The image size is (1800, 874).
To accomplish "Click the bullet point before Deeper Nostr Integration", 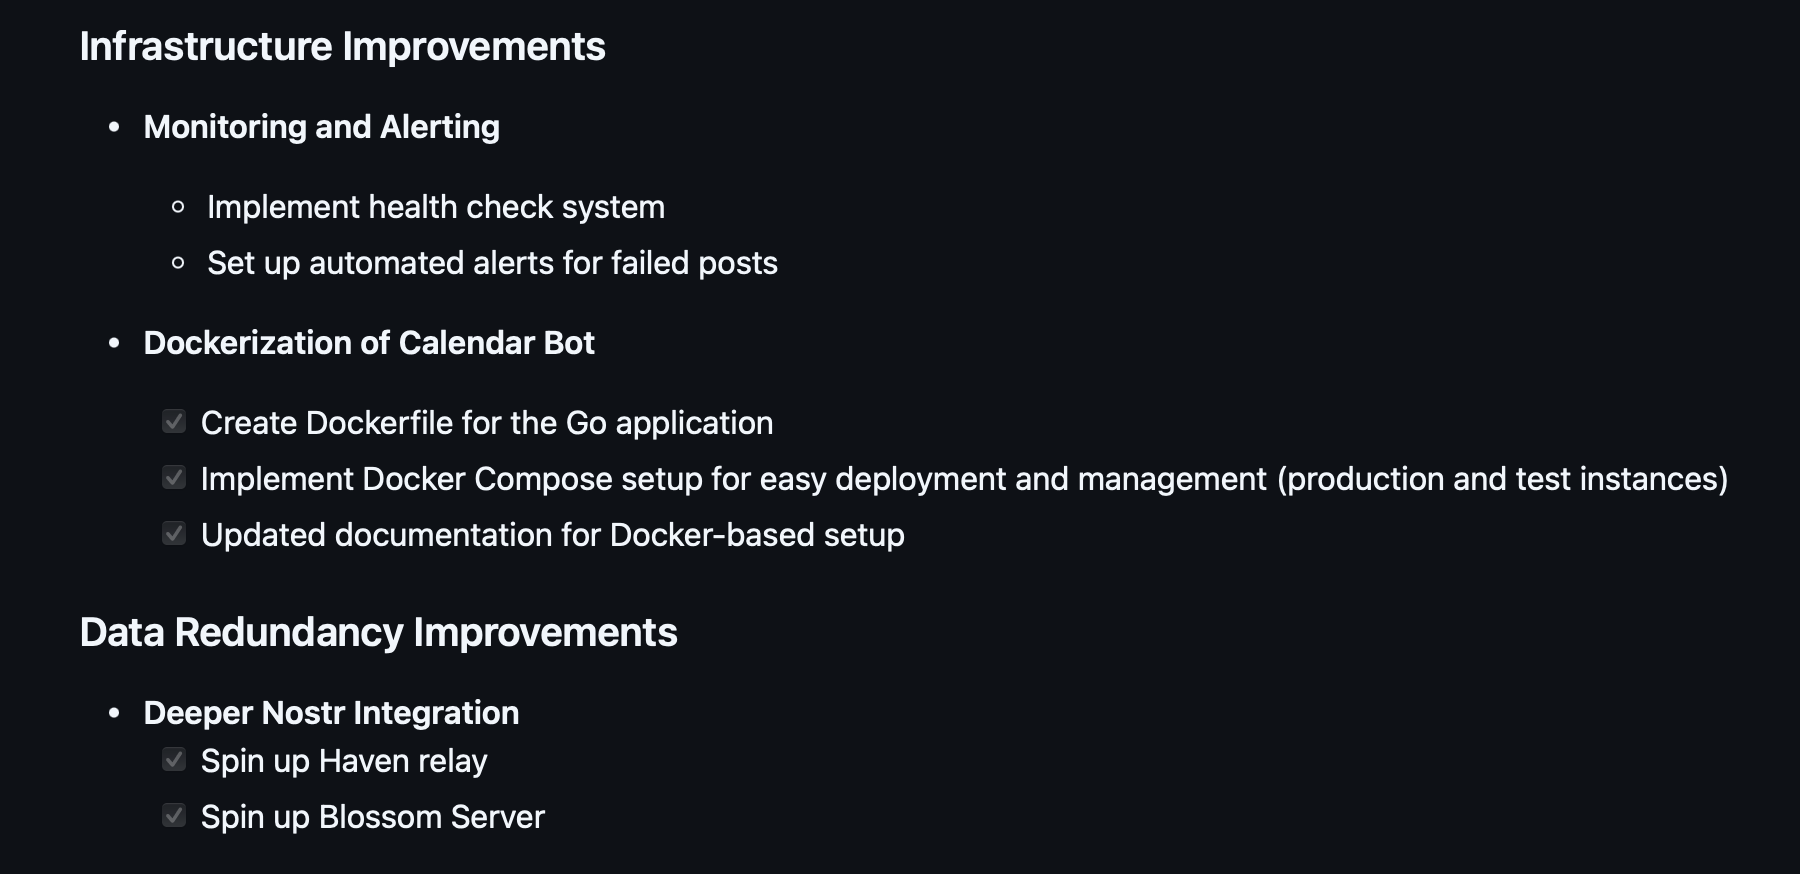I will click(114, 713).
